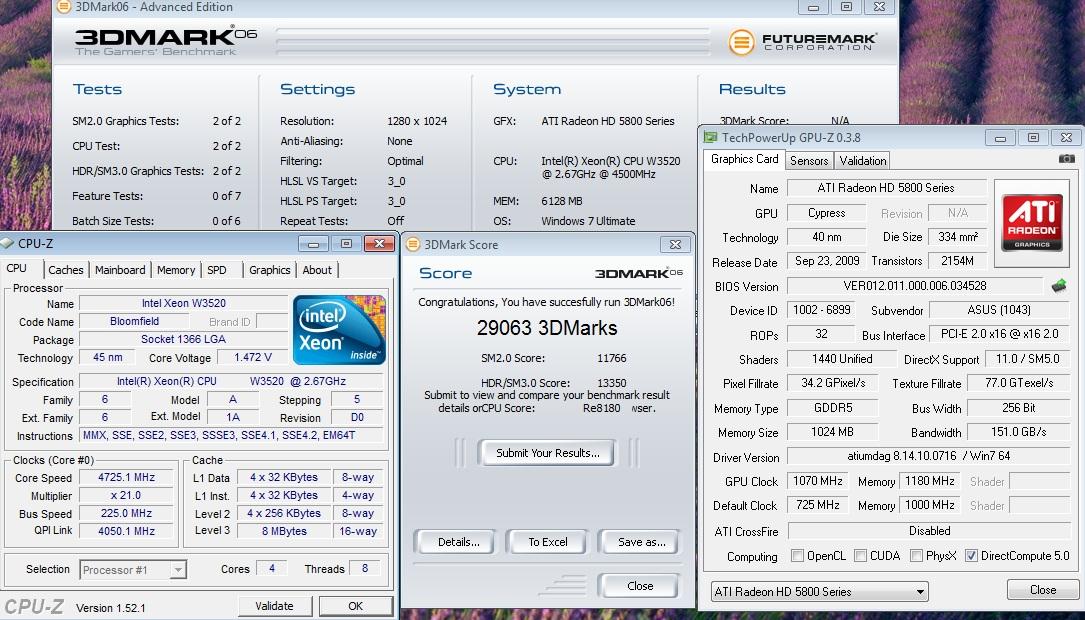Screen dimensions: 1085x620
Task: Click the Close button in the 3DMark Score dialog
Action: tap(639, 585)
